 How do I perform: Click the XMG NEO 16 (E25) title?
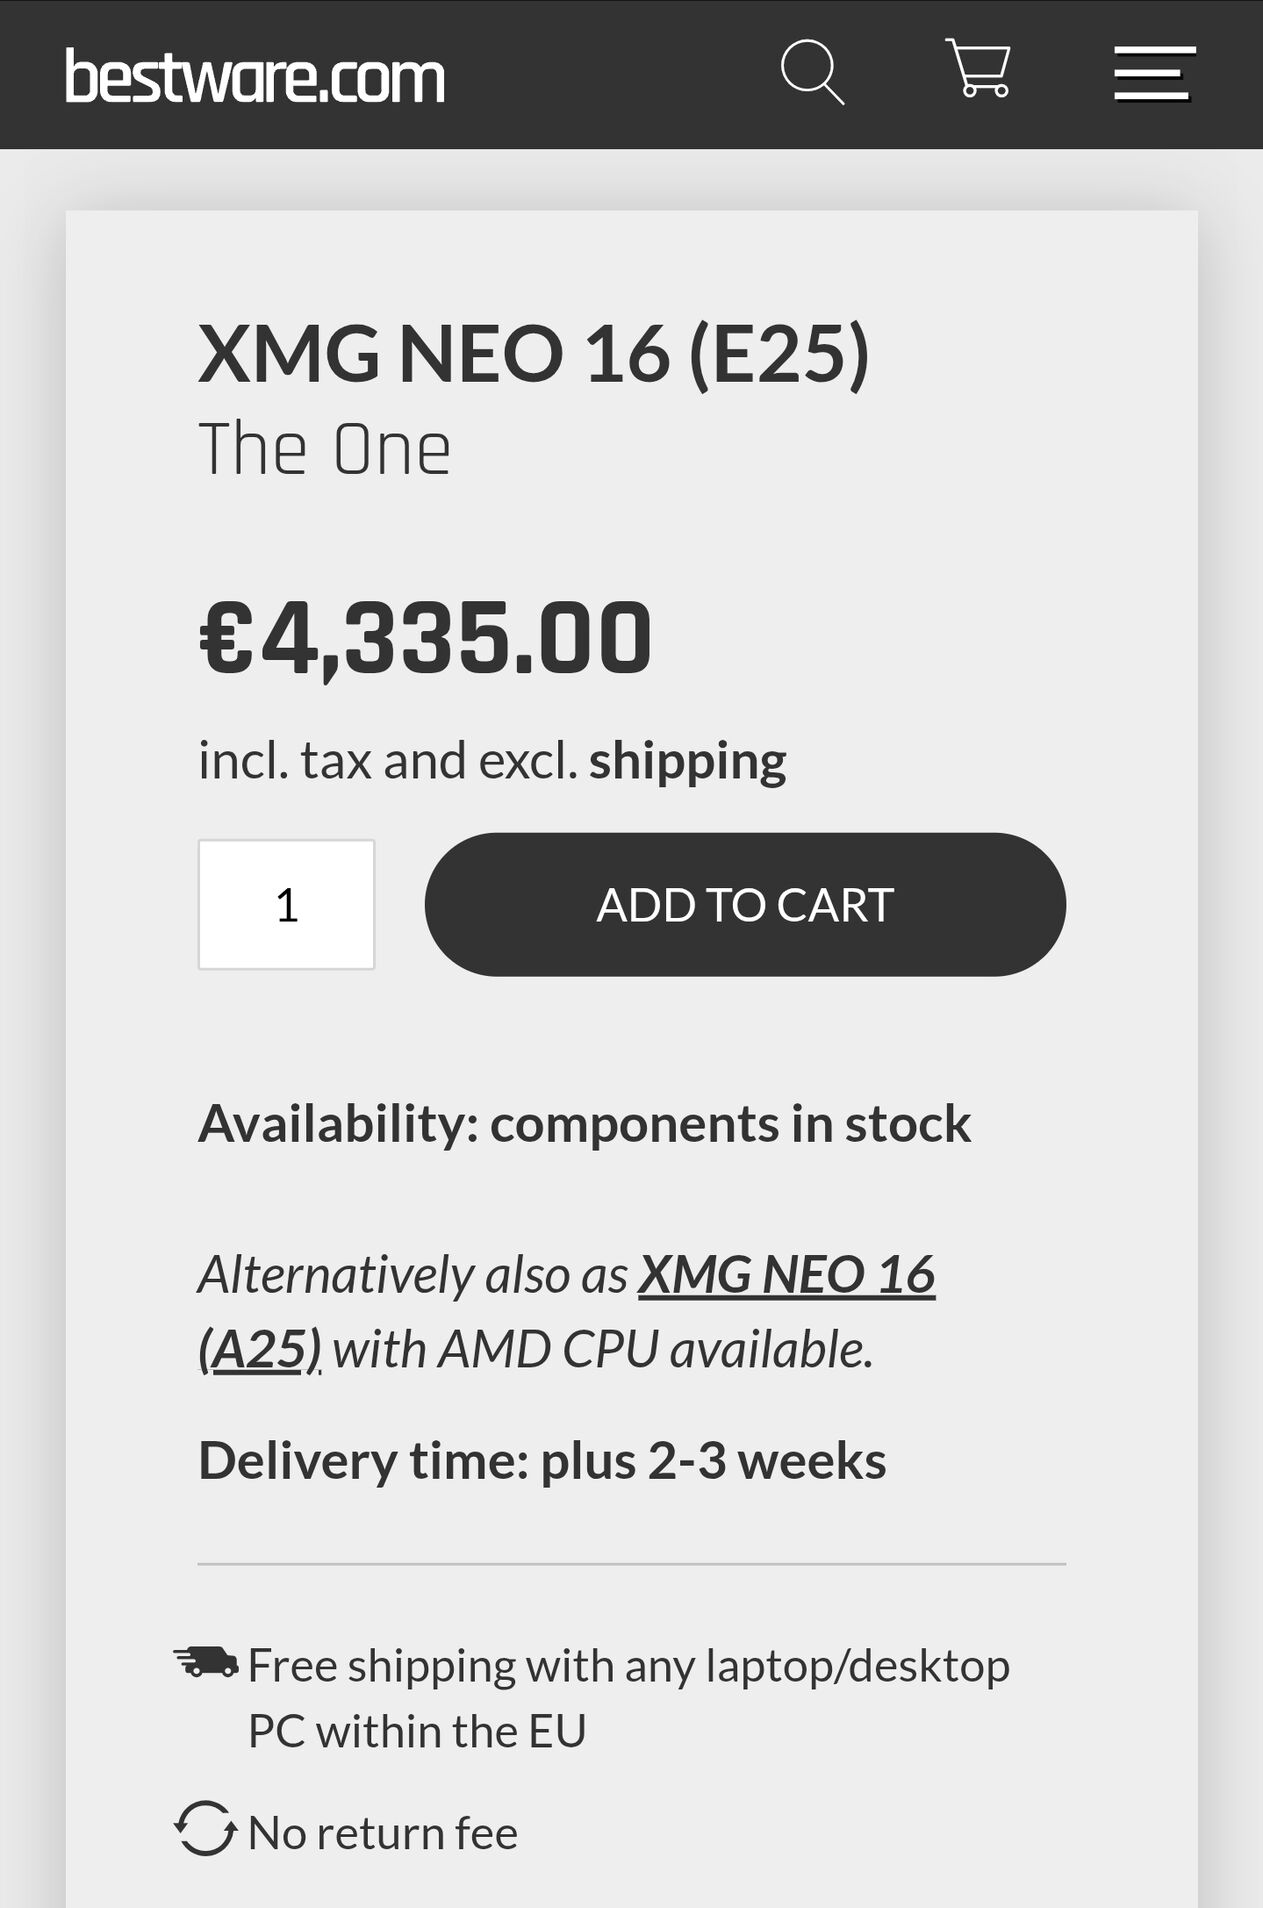(534, 353)
